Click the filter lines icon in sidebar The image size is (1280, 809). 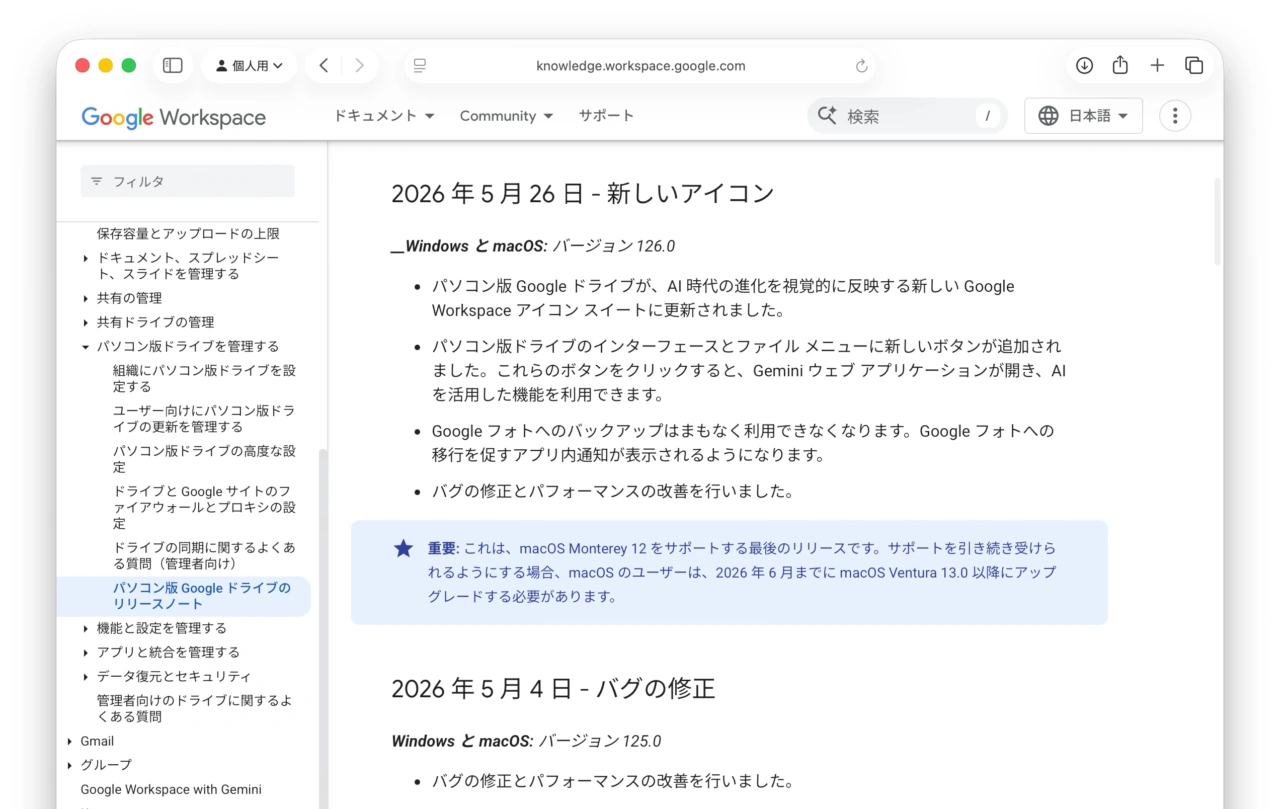[97, 181]
